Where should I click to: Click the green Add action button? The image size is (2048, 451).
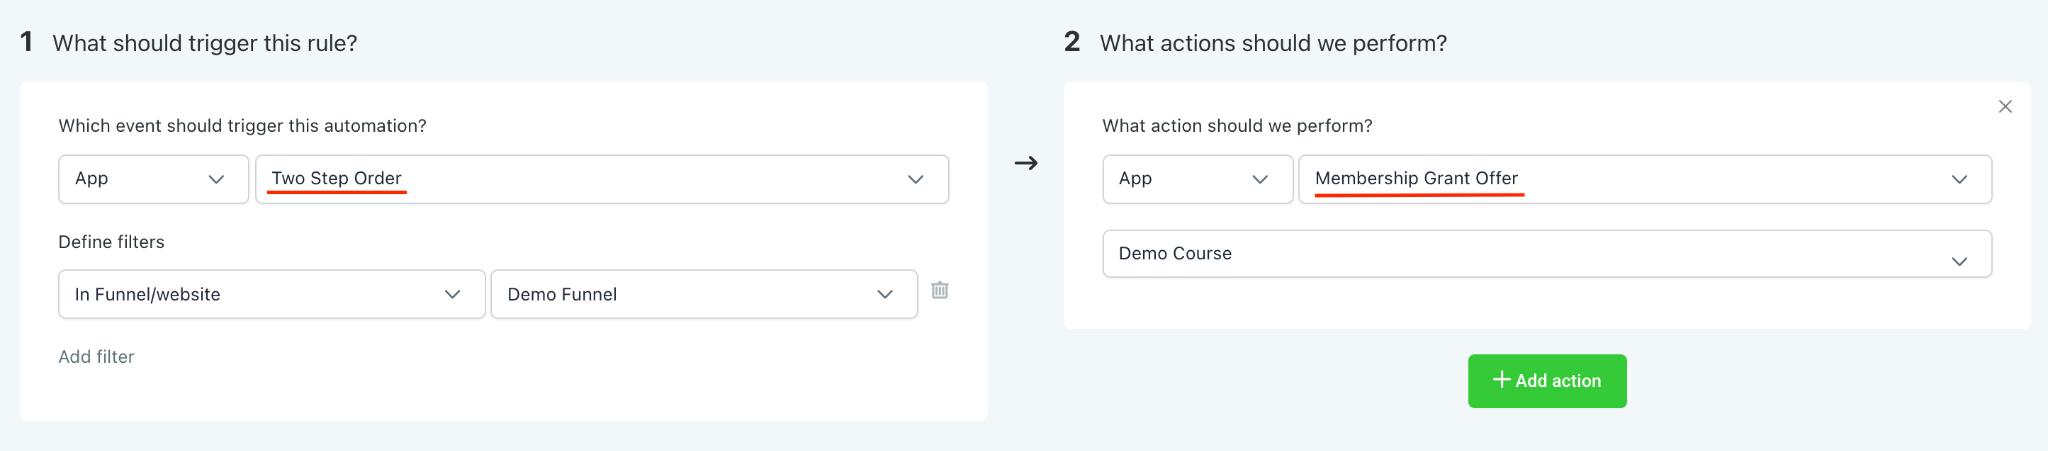pyautogui.click(x=1547, y=381)
